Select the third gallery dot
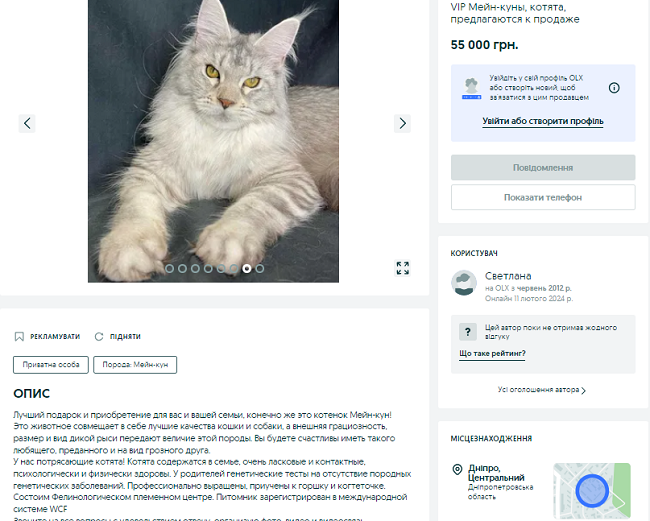650x521 pixels. (x=195, y=269)
